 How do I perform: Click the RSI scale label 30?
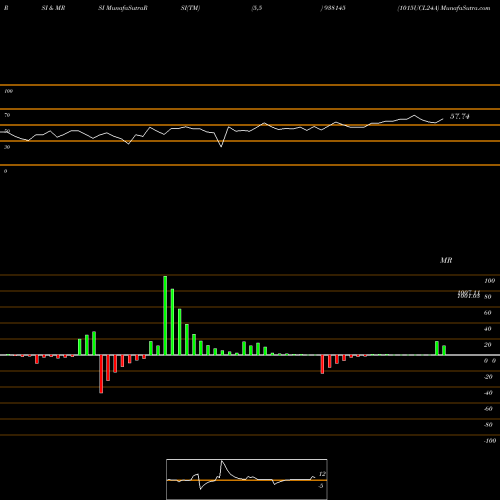7,147
